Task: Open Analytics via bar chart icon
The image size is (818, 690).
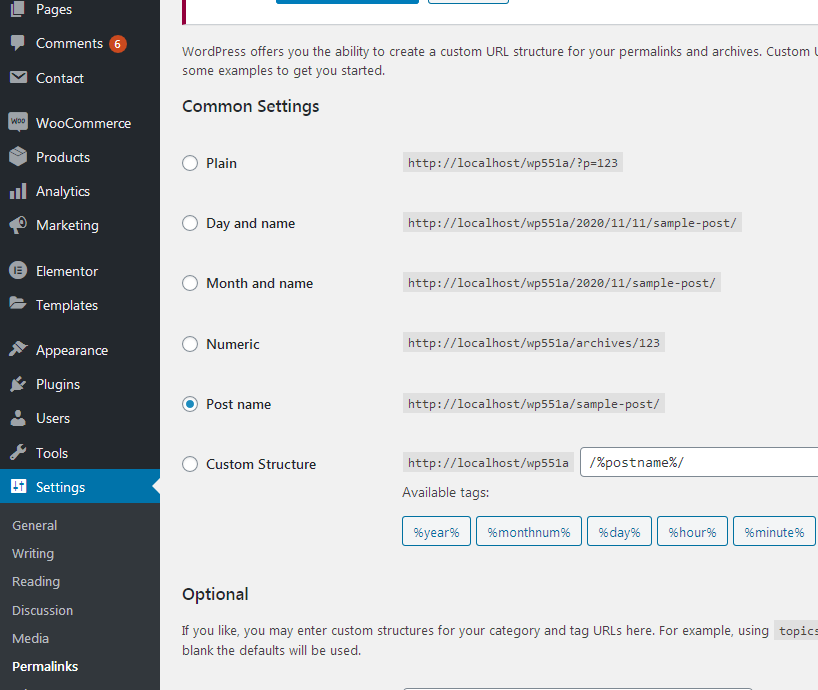Action: [x=18, y=191]
